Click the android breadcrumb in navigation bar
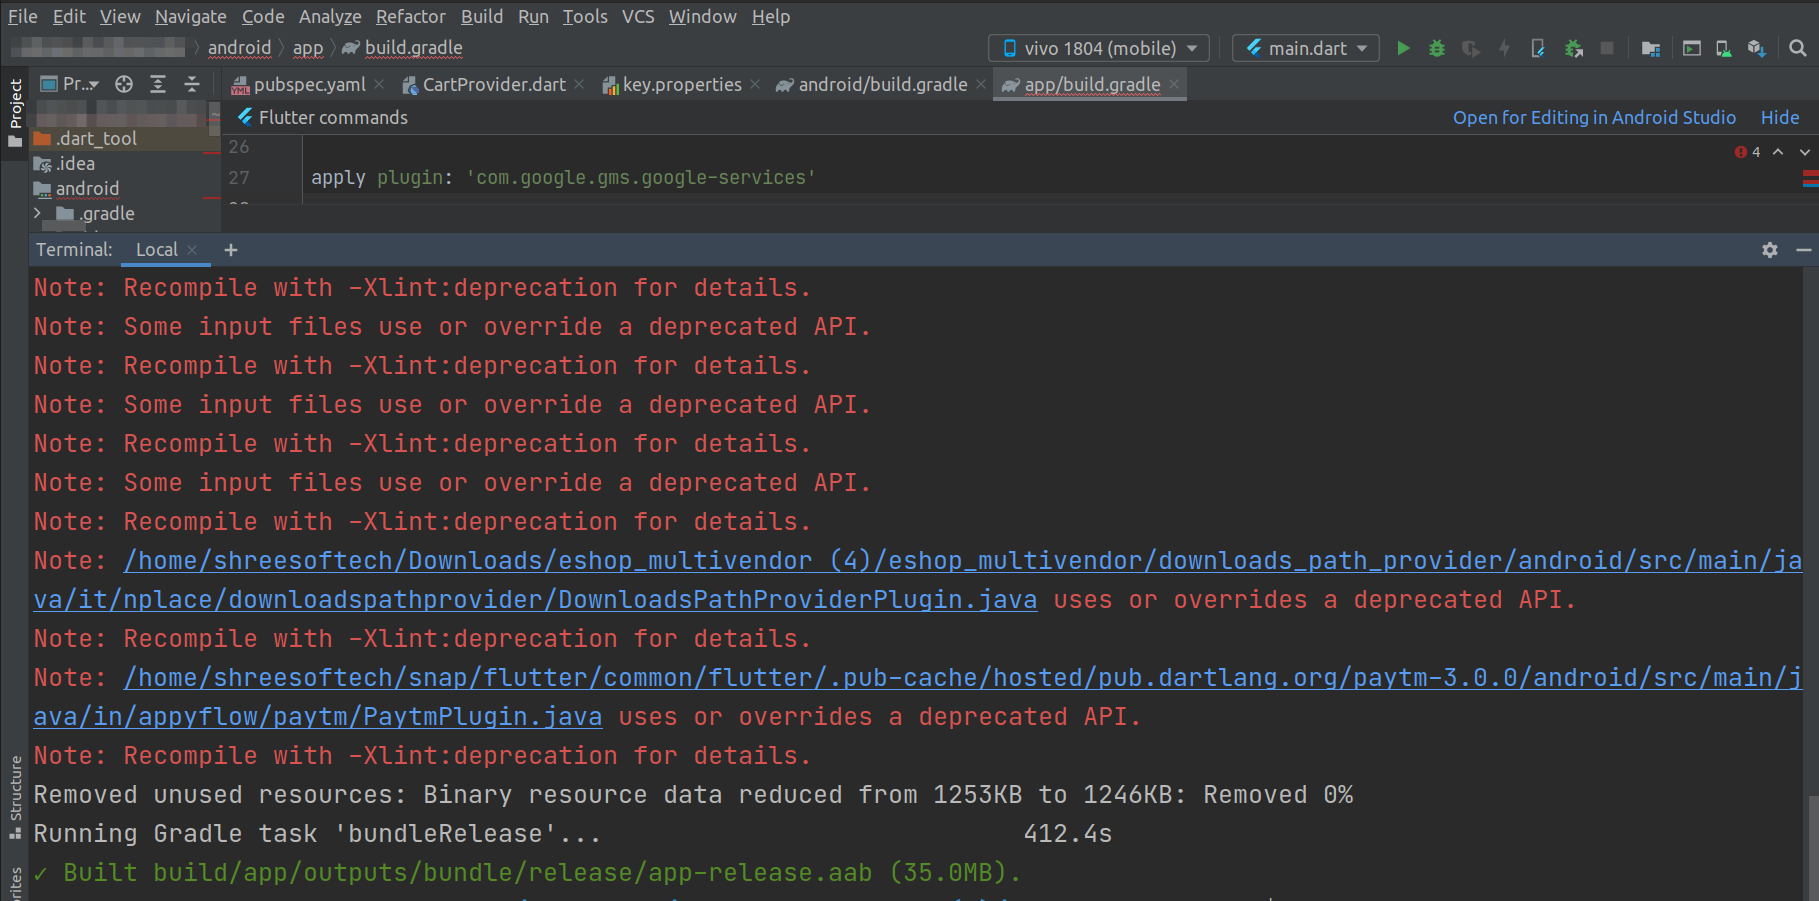The image size is (1819, 901). (x=239, y=48)
